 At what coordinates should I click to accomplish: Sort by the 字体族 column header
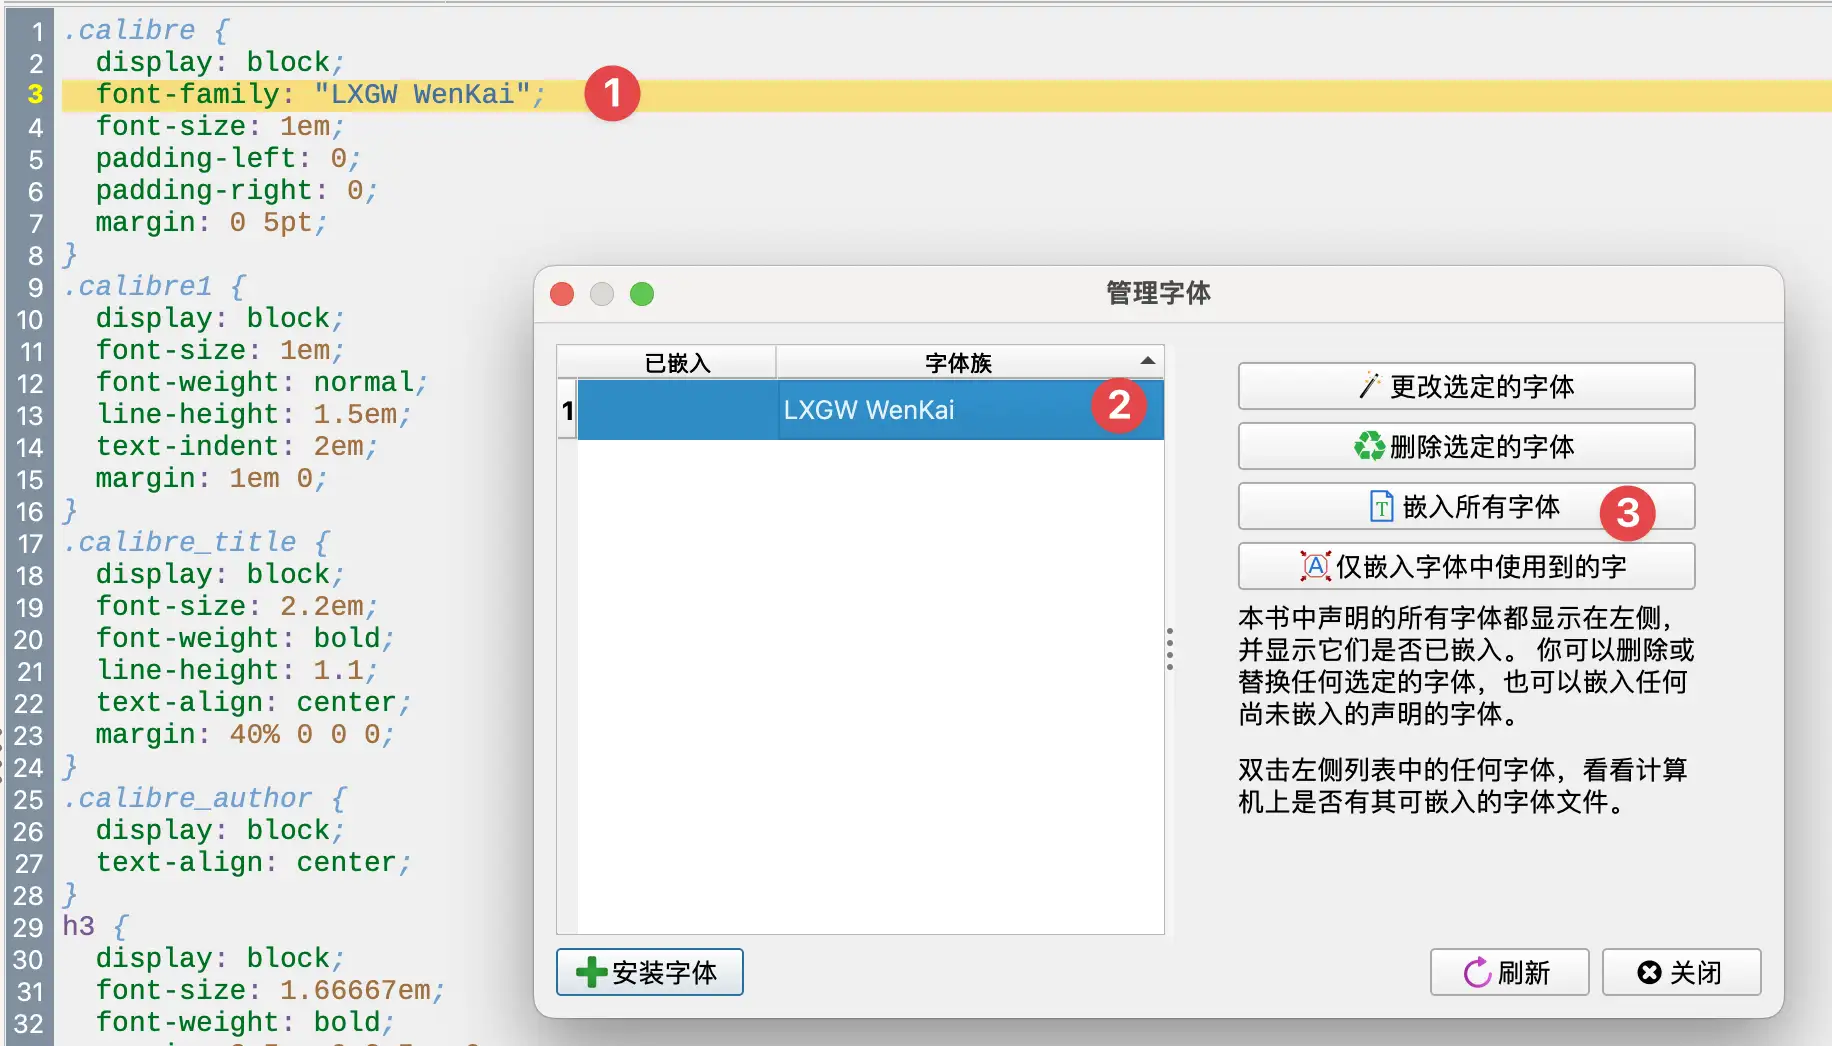coord(957,362)
